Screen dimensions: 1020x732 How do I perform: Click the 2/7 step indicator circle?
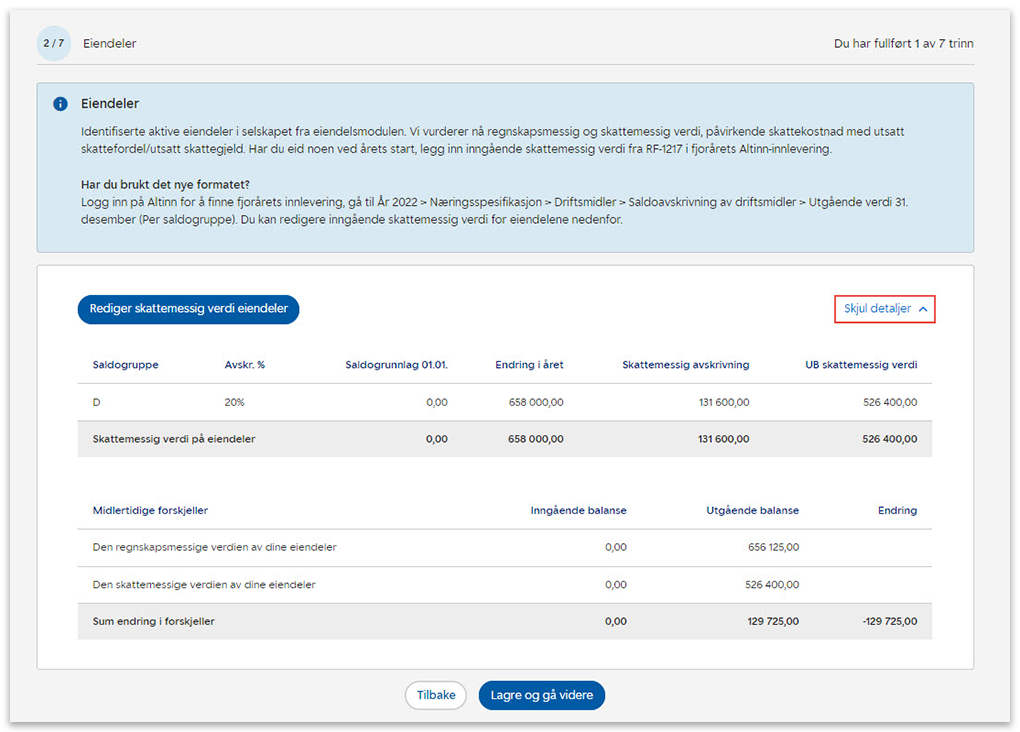pos(54,44)
